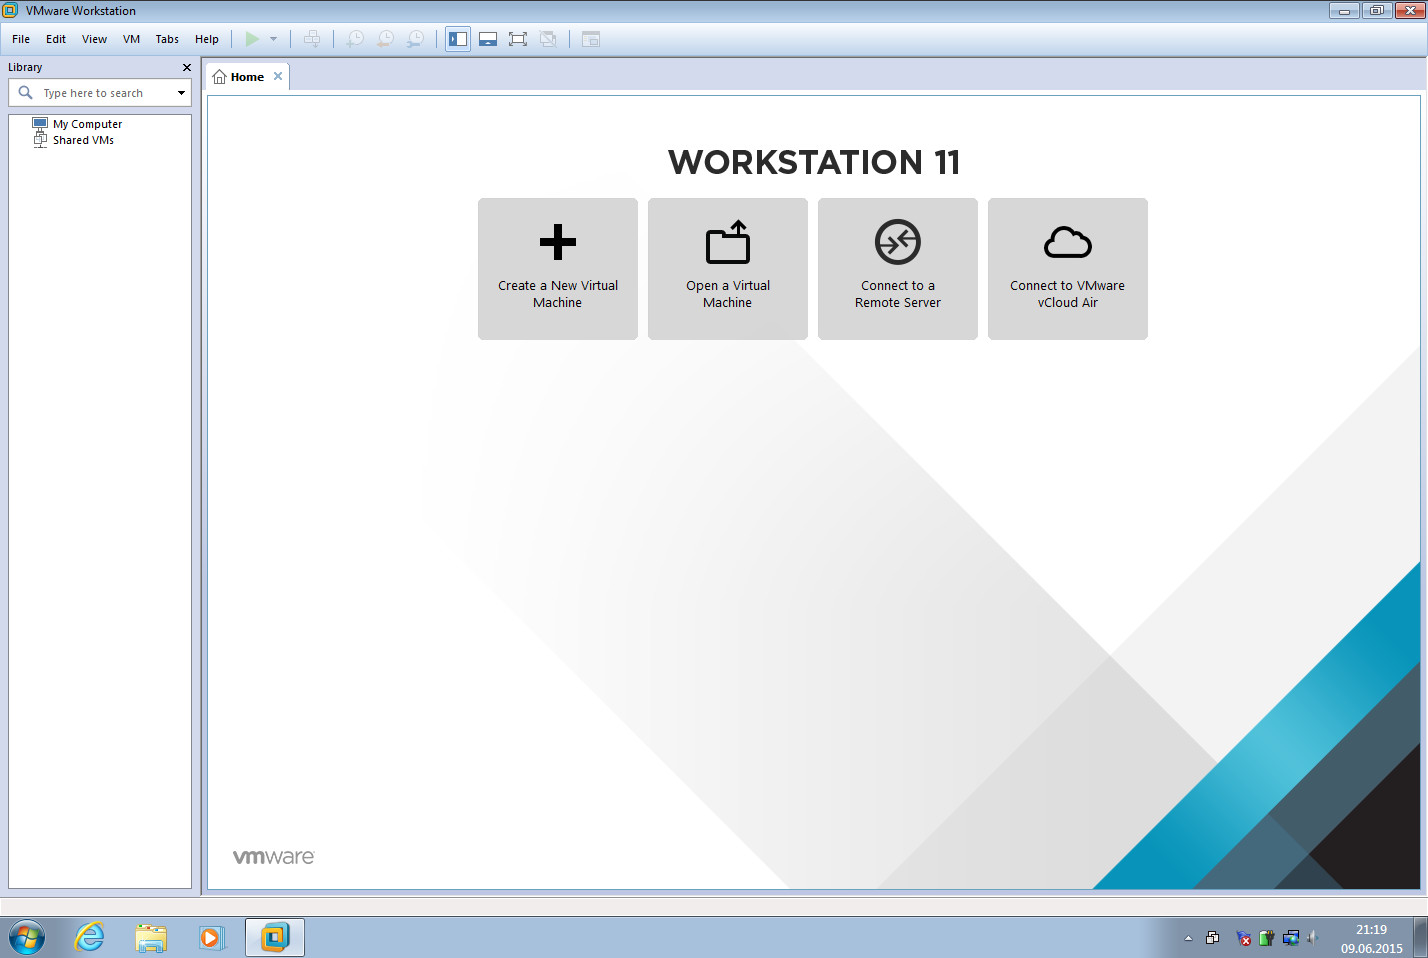Viewport: 1428px width, 958px height.
Task: Toggle the thumbnail bar view button
Action: [x=488, y=39]
